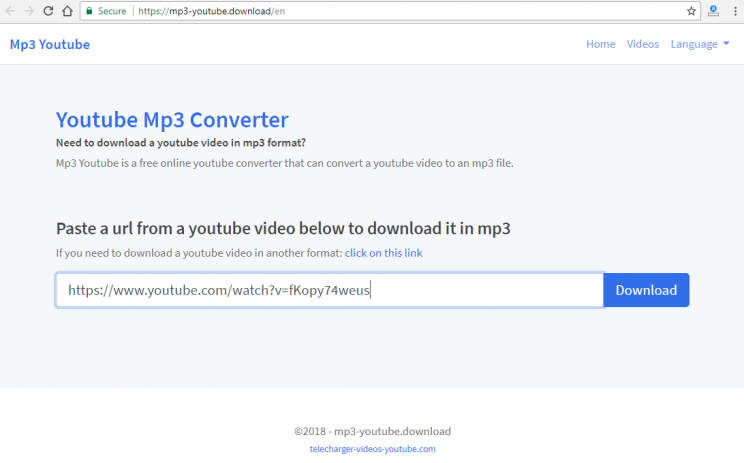744x463 pixels.
Task: Click the green Secure padlock icon
Action: (x=89, y=11)
